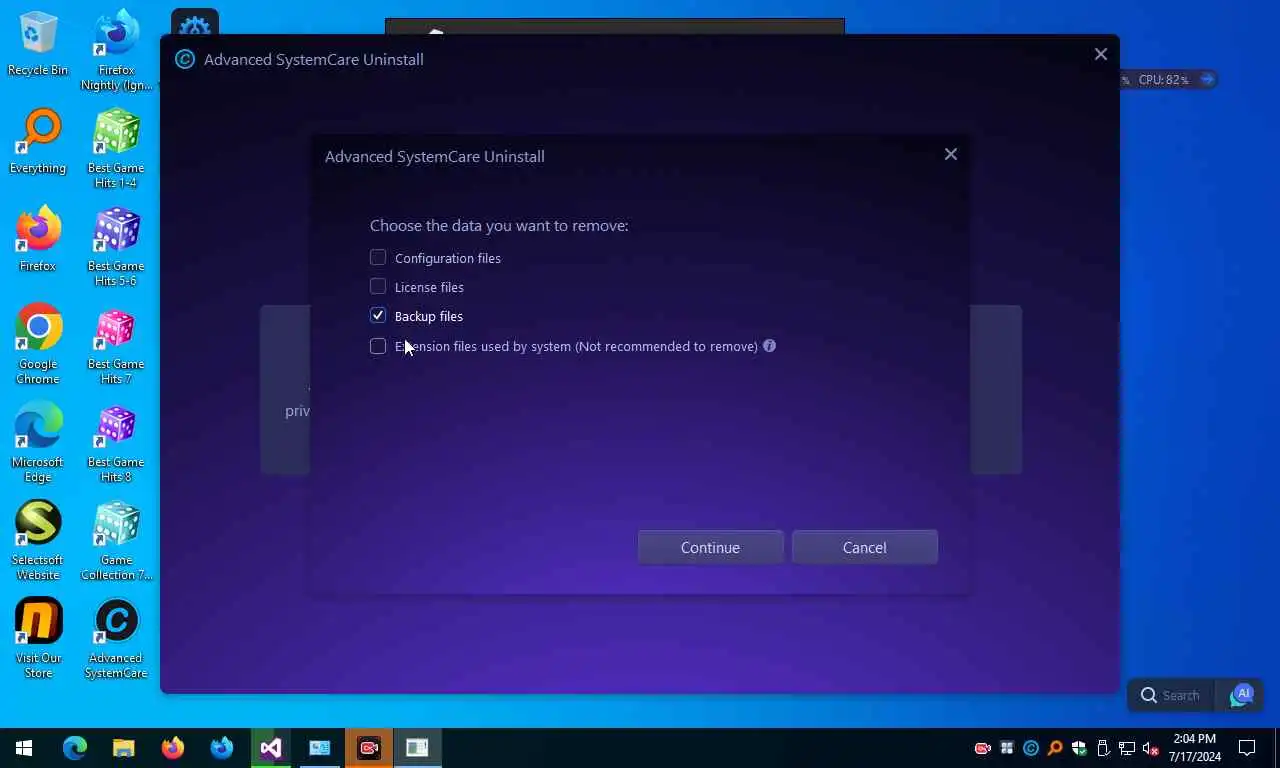The width and height of the screenshot is (1280, 768).
Task: Select Best Game Hits 7 desktop icon
Action: click(116, 344)
